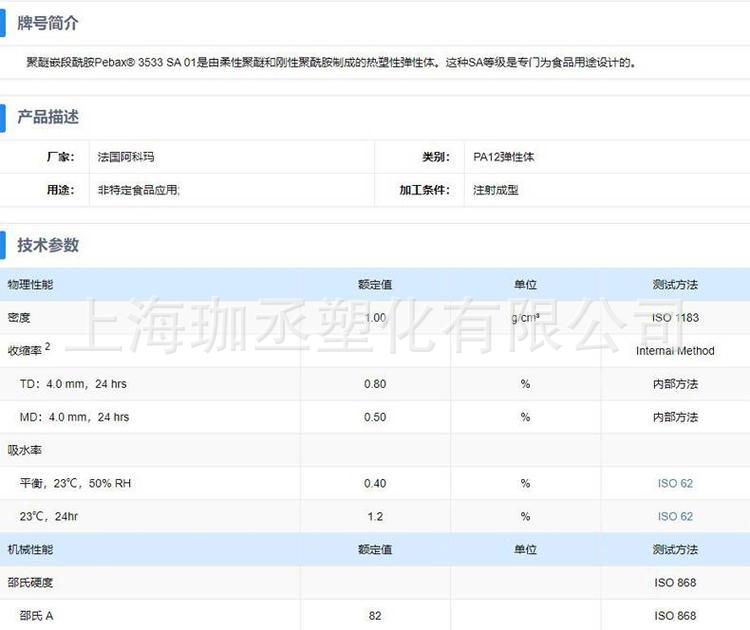The width and height of the screenshot is (750, 630).
Task: Click the g/cm³ unit cell
Action: [x=525, y=318]
